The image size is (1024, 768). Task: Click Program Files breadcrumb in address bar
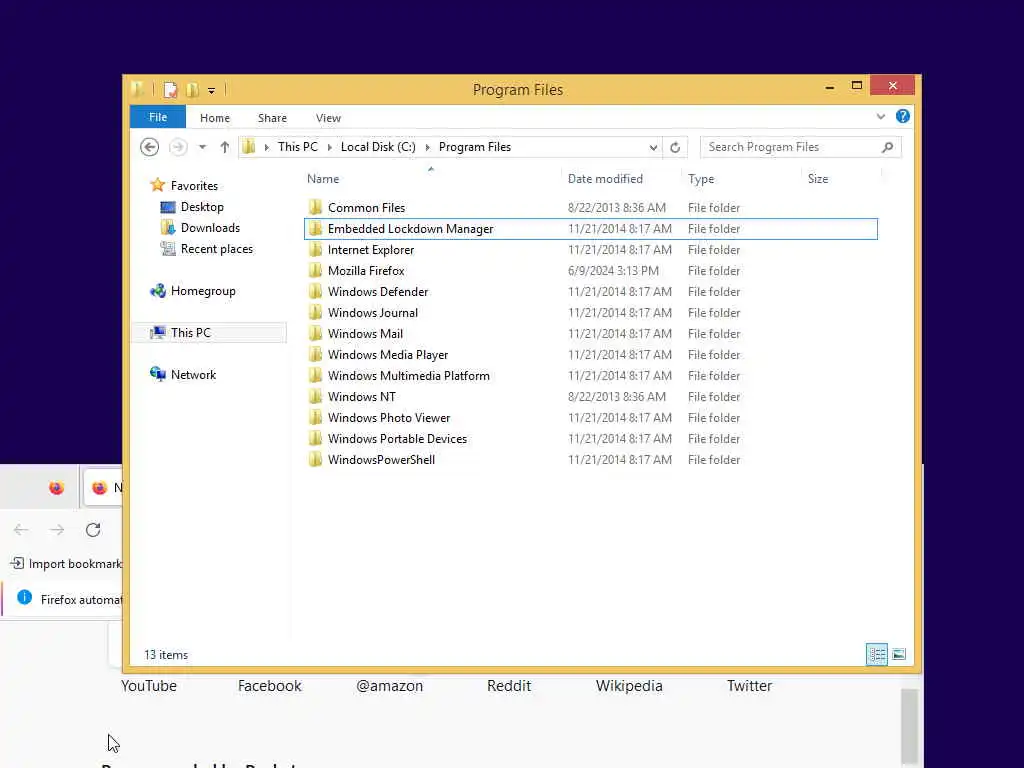pyautogui.click(x=475, y=147)
